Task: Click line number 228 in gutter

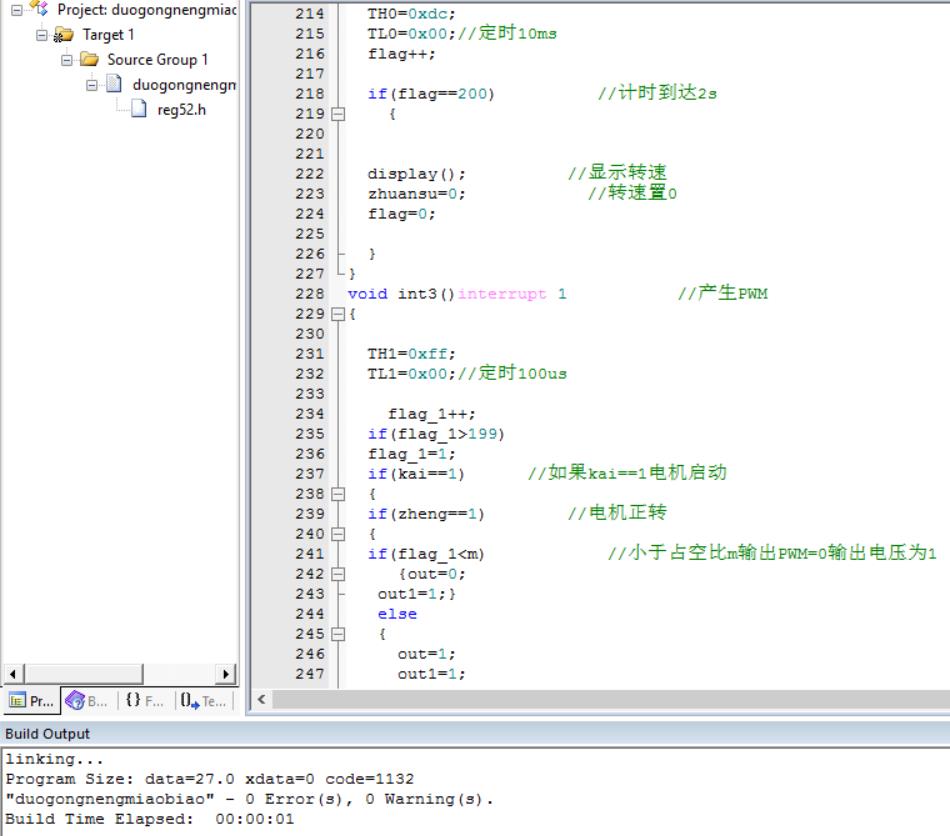Action: (x=310, y=294)
